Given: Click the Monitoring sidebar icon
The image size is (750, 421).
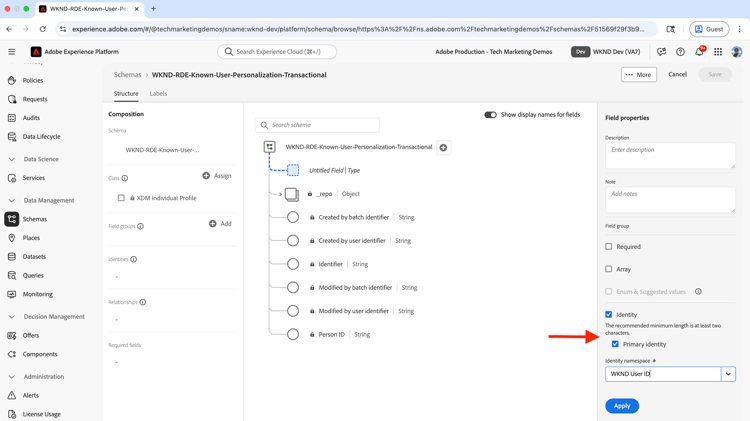Looking at the screenshot, I should [x=12, y=294].
